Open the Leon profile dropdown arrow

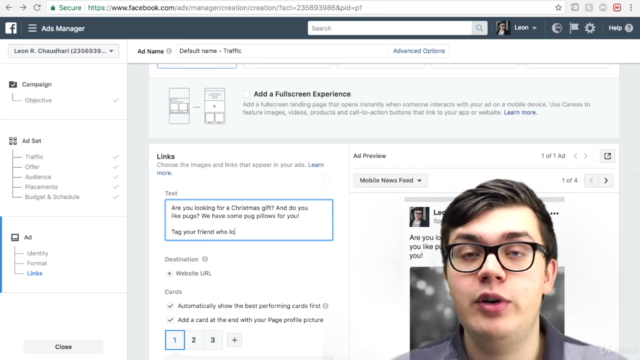point(534,28)
